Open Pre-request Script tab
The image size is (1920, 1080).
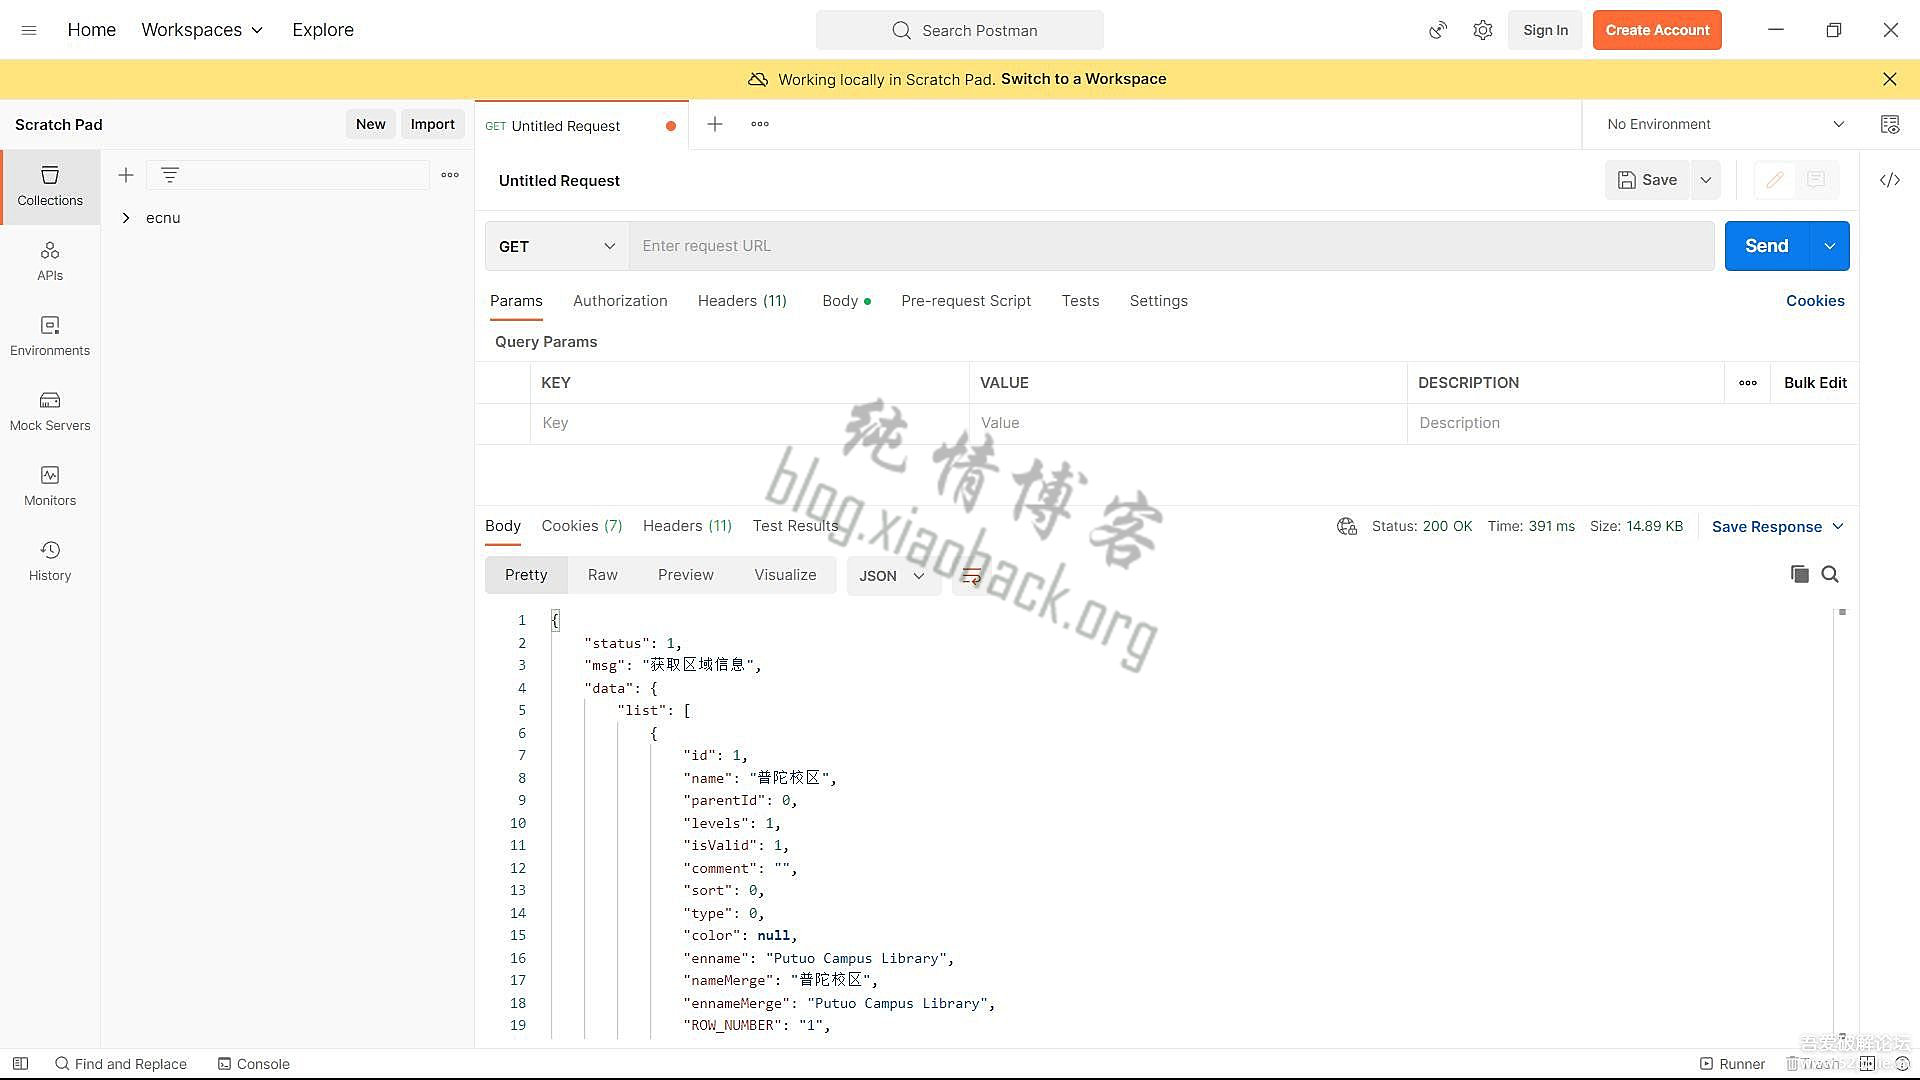[x=966, y=301]
